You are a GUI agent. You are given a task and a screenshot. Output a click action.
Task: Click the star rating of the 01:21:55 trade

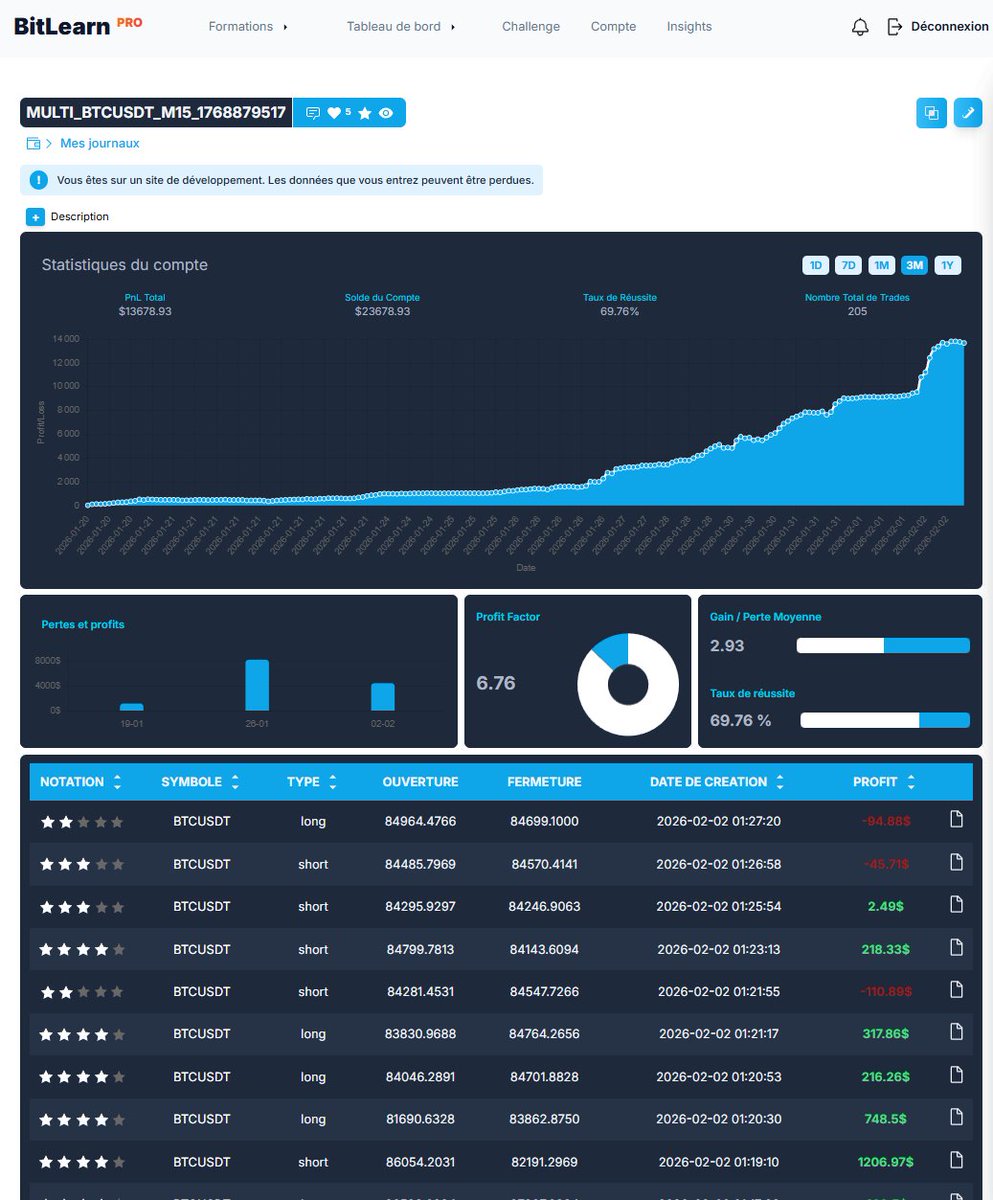click(82, 992)
